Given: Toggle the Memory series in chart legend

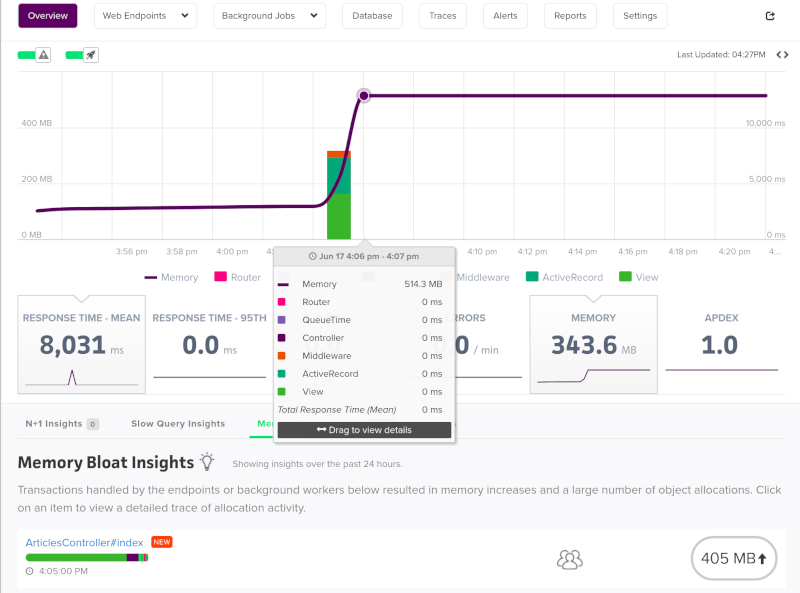Looking at the screenshot, I should (x=171, y=277).
